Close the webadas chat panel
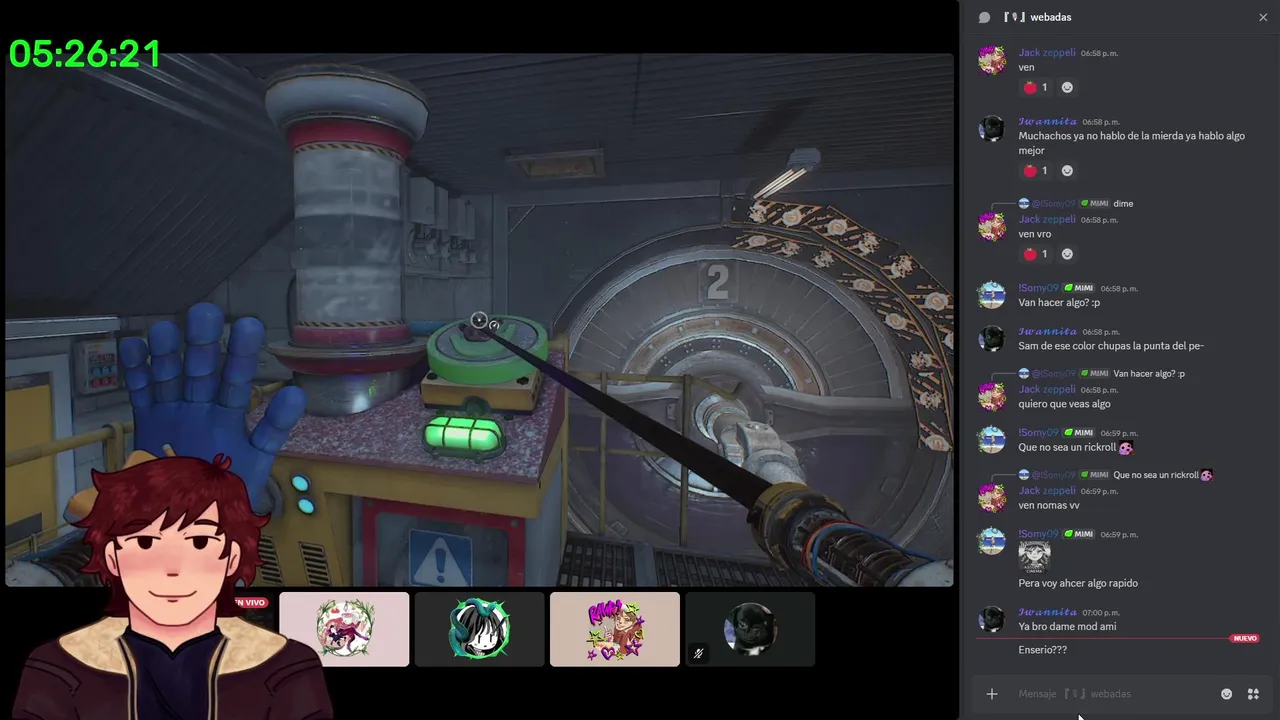This screenshot has height=720, width=1280. coord(1263,17)
